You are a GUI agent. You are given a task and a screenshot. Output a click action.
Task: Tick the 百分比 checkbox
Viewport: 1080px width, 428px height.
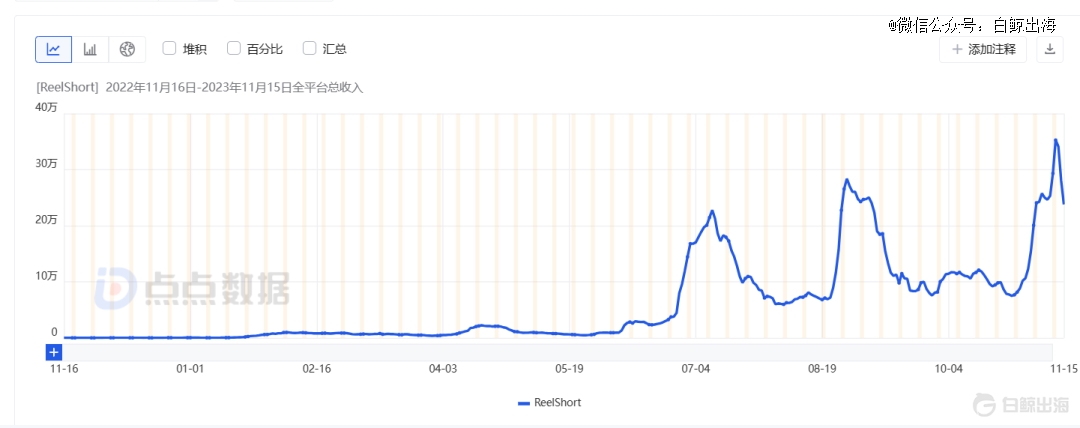point(234,48)
